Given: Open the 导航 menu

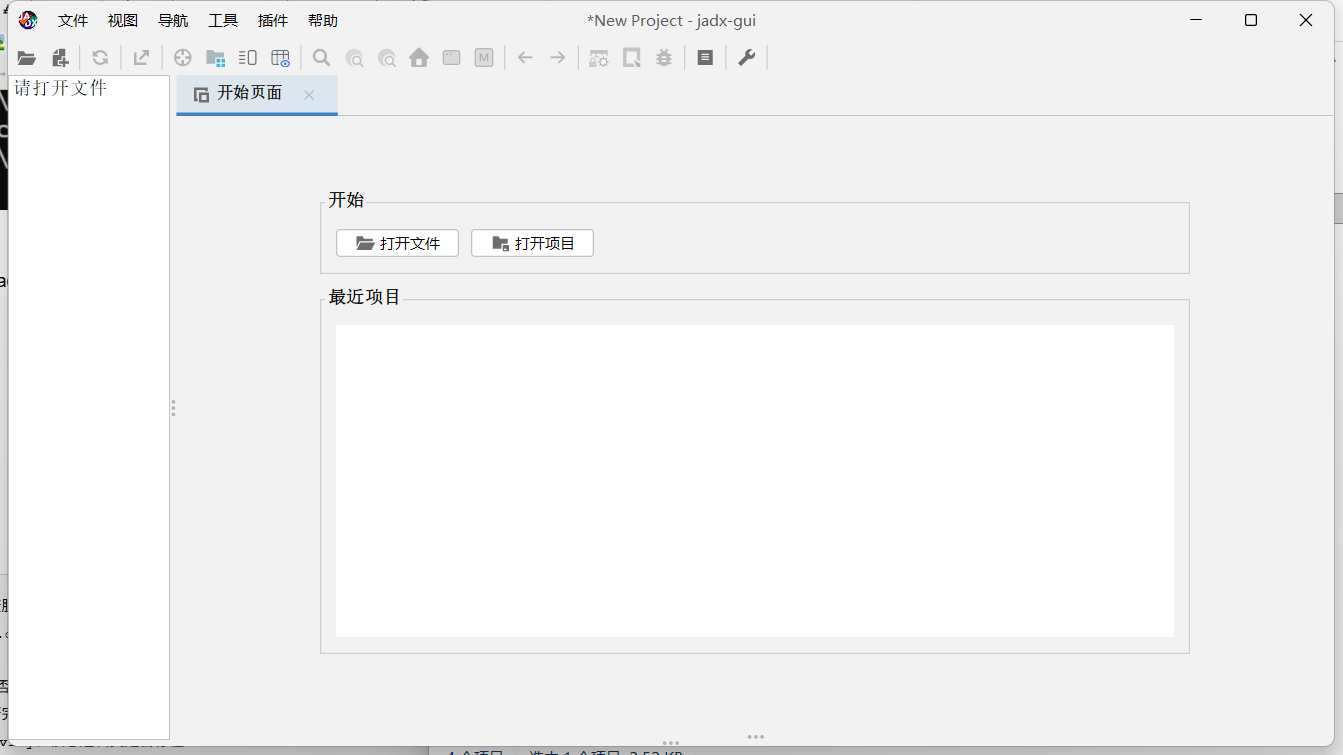Looking at the screenshot, I should (x=173, y=21).
